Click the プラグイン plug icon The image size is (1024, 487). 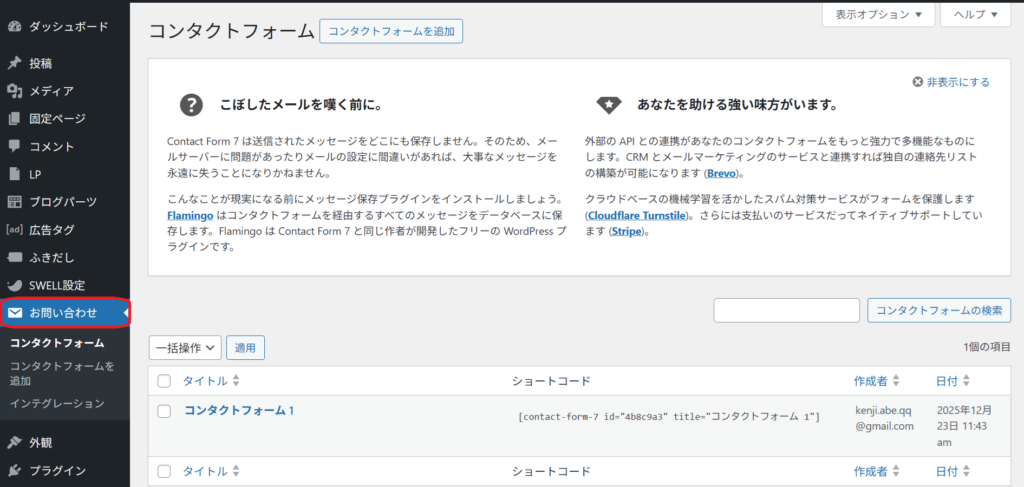14,470
